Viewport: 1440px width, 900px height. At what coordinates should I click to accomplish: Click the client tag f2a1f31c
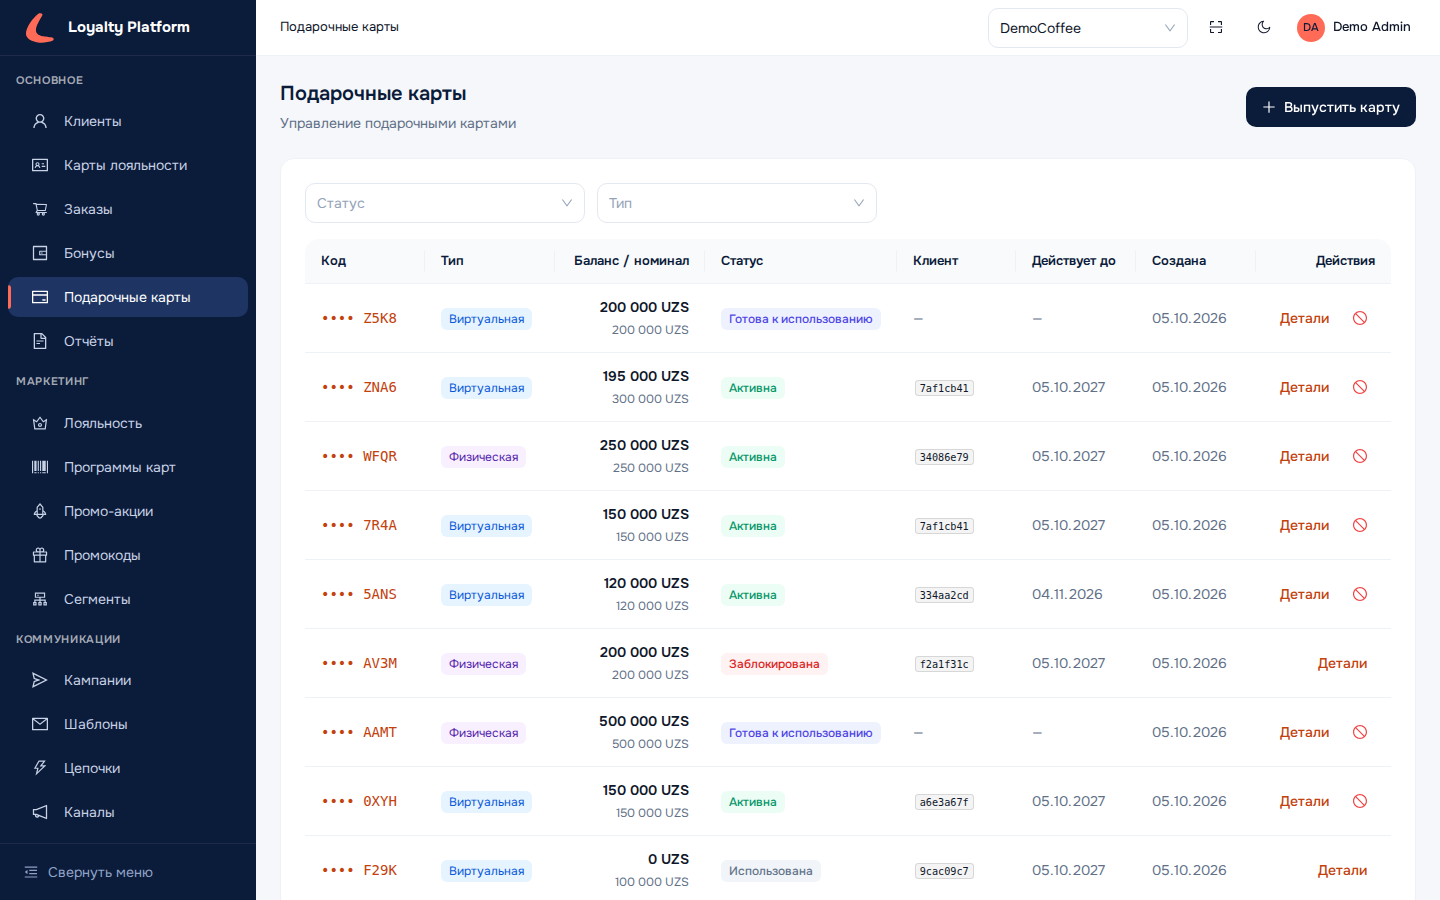coord(944,664)
